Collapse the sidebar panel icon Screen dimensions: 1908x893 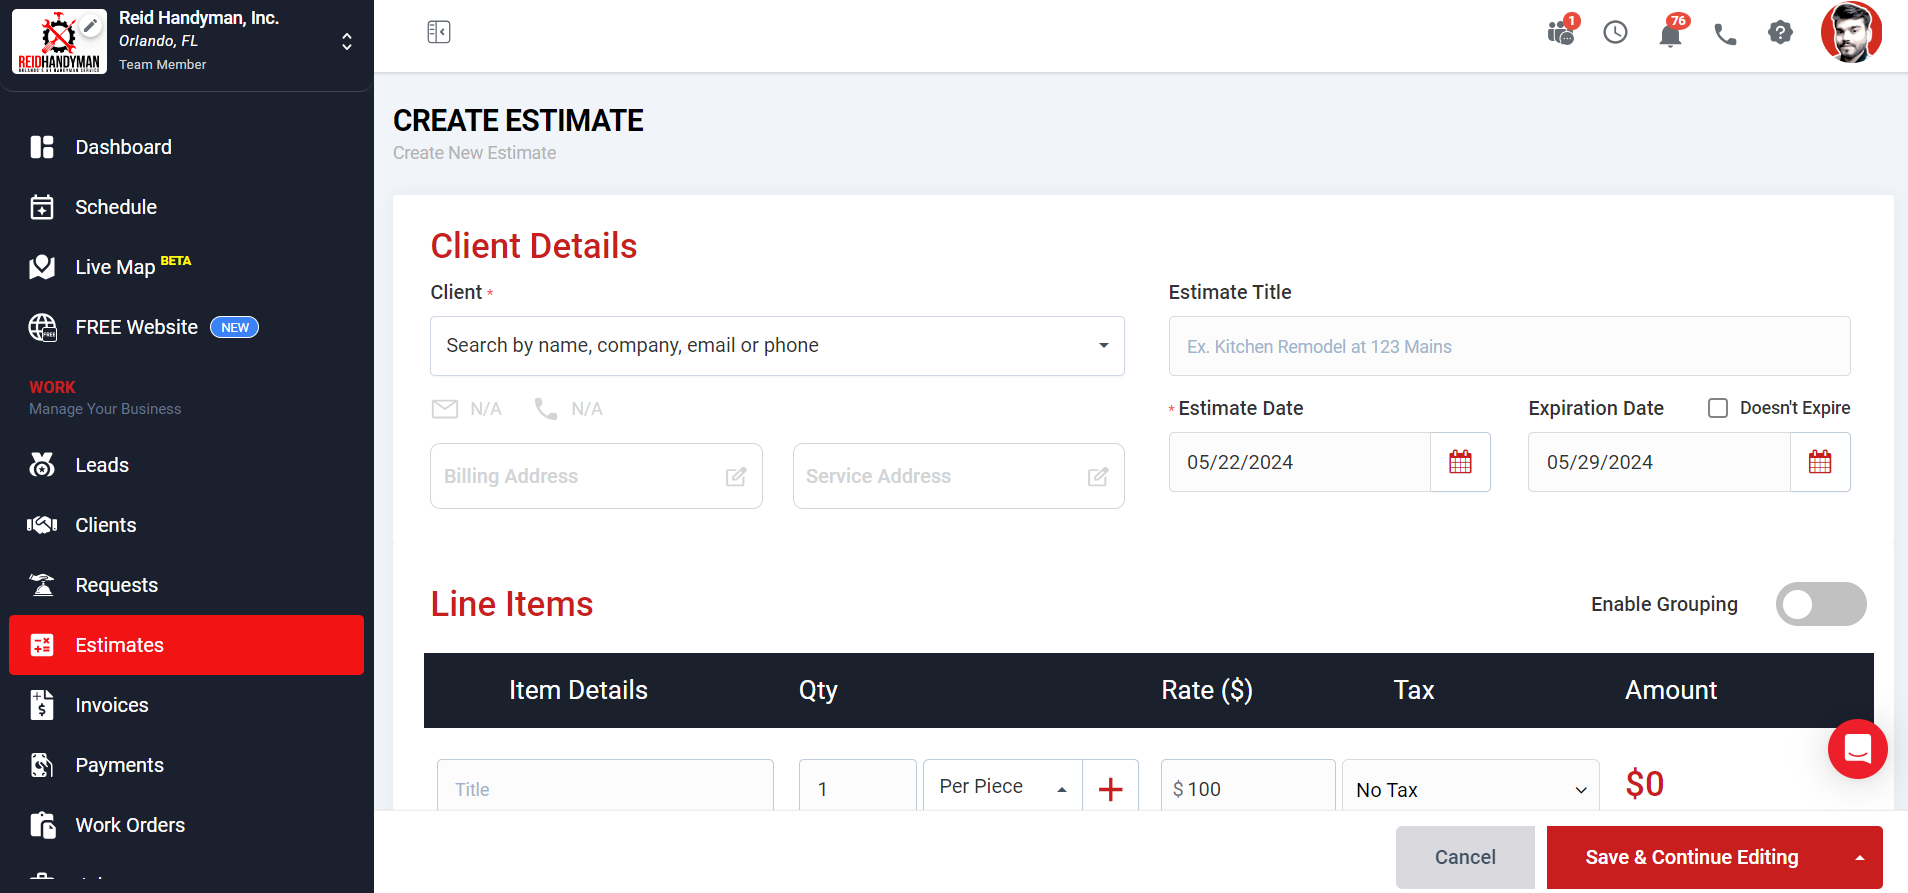[x=438, y=32]
